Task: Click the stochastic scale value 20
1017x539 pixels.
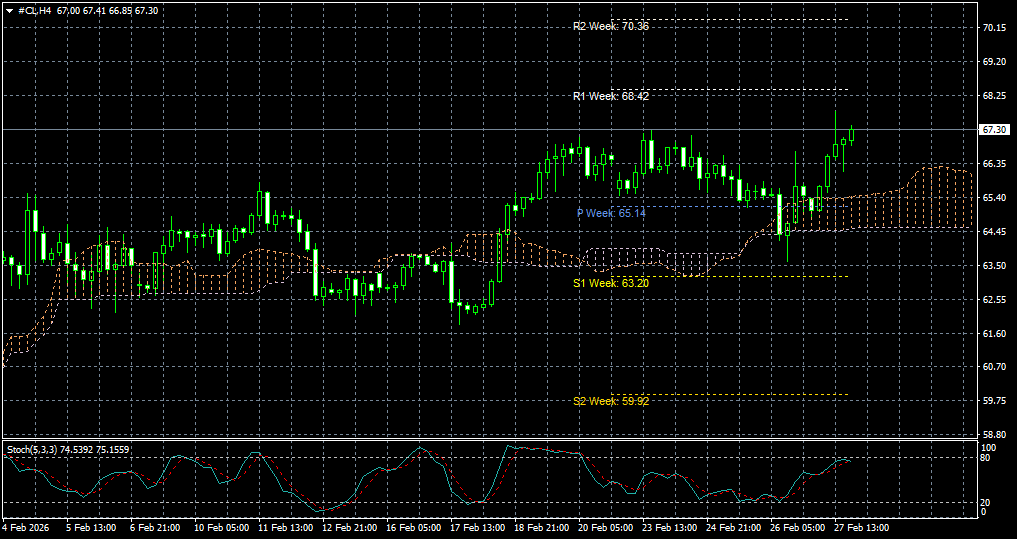Action: pos(987,503)
